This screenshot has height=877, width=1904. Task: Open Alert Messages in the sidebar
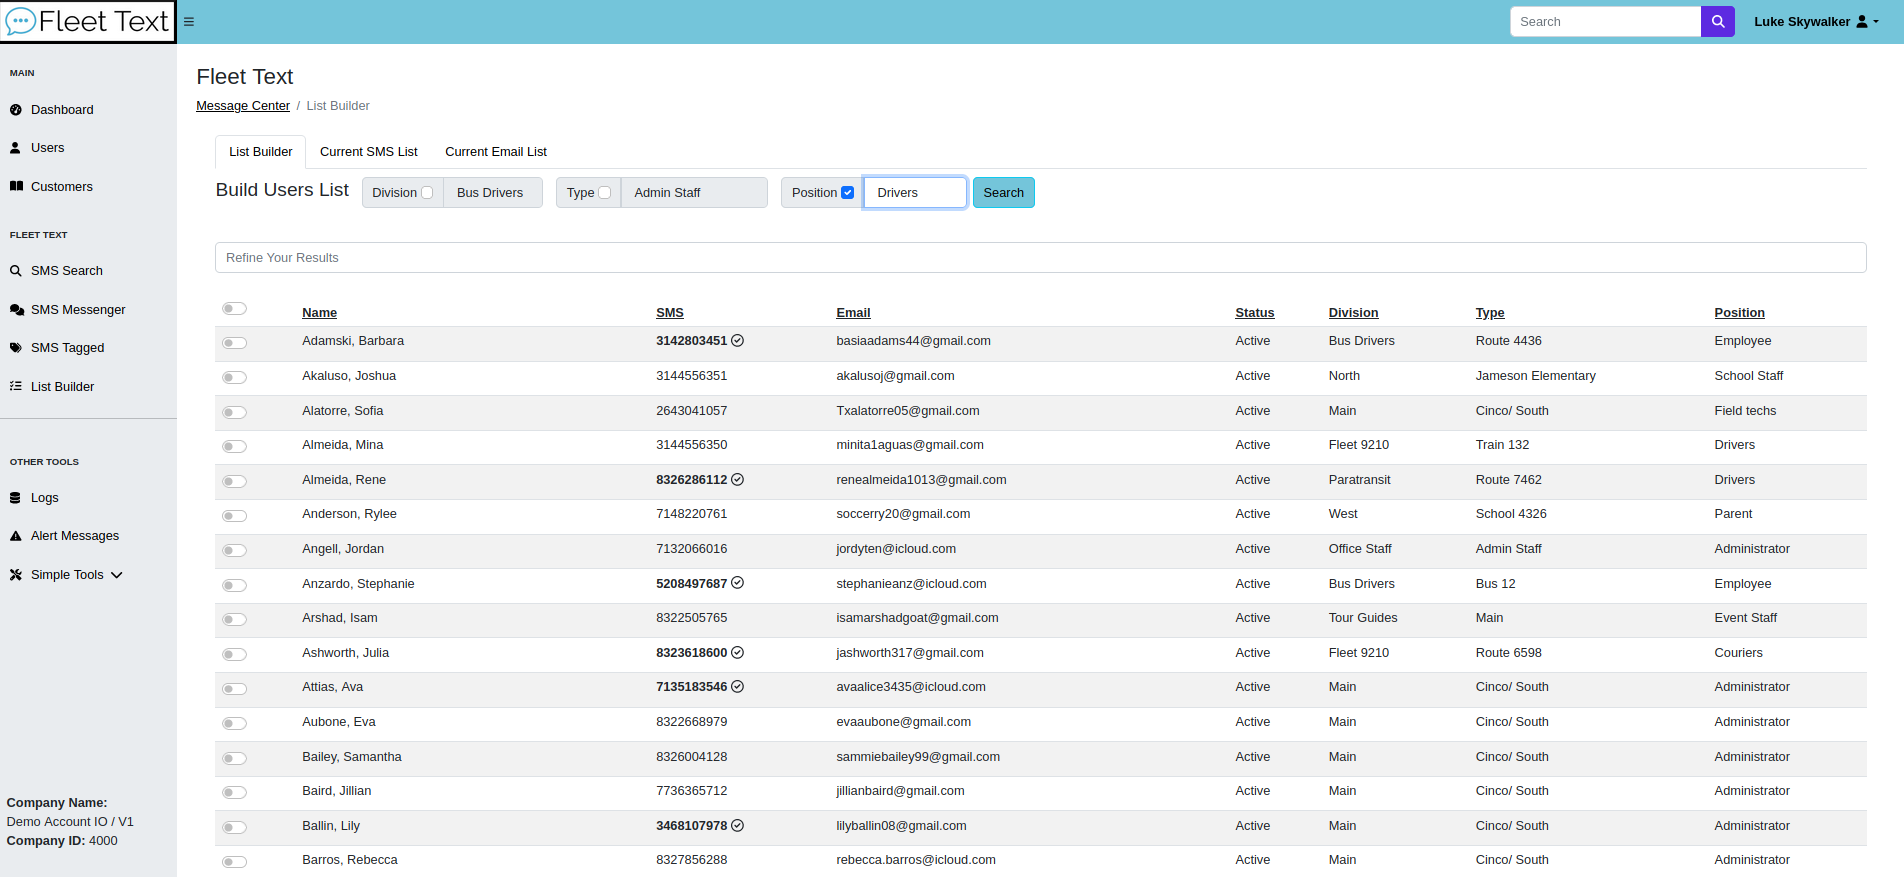coord(75,536)
